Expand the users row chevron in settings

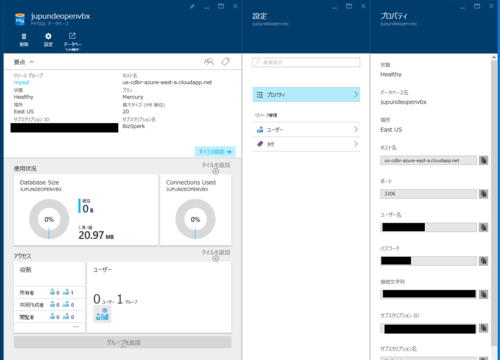(x=356, y=129)
